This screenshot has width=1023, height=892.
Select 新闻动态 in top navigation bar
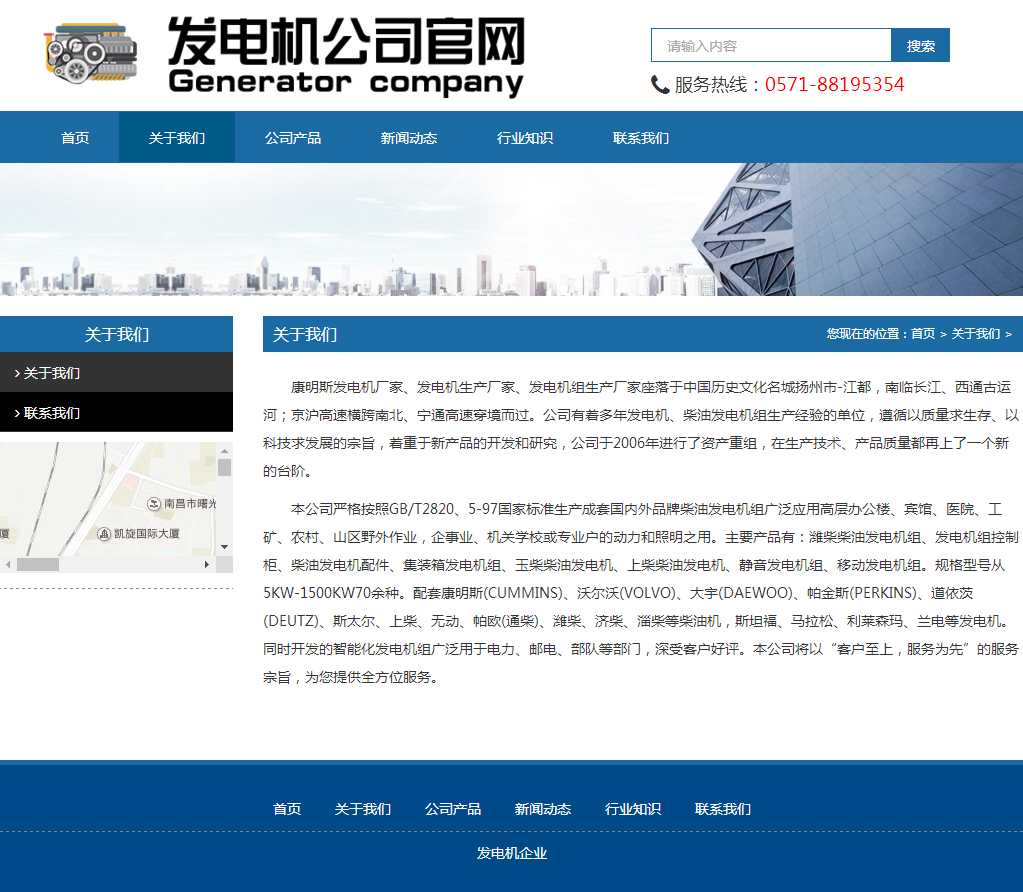[409, 138]
